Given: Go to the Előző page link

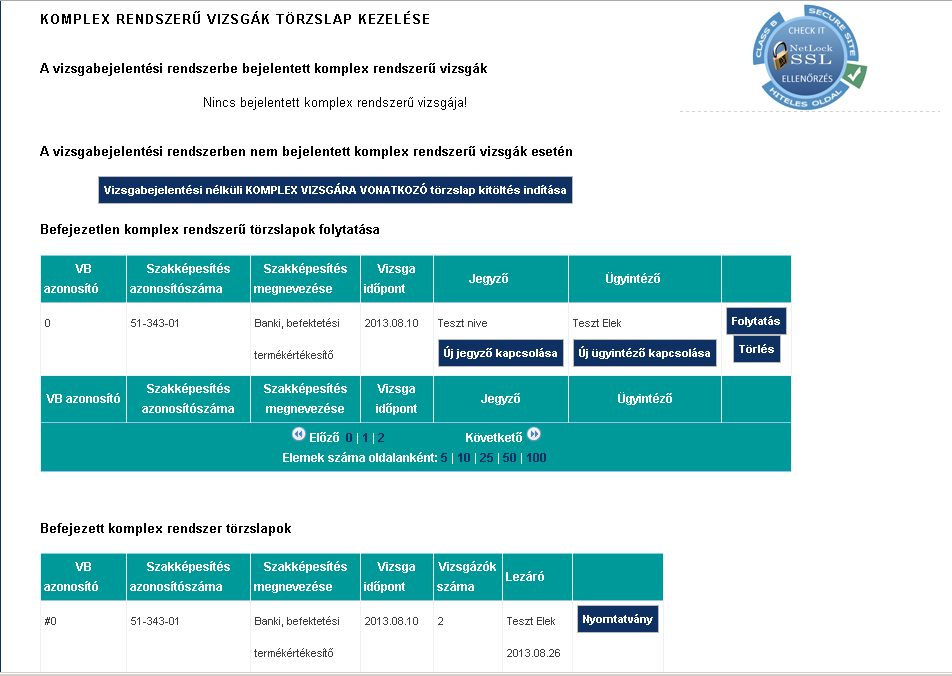Looking at the screenshot, I should pos(324,437).
